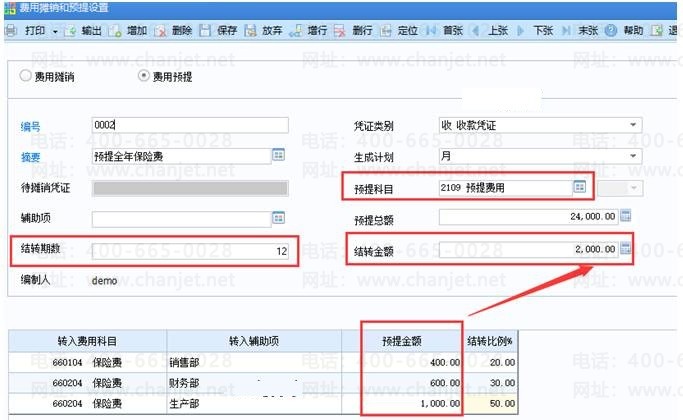The height and width of the screenshot is (420, 683).
Task: Select the 660204 保险费 cell in the 财务部 row
Action: [87, 383]
